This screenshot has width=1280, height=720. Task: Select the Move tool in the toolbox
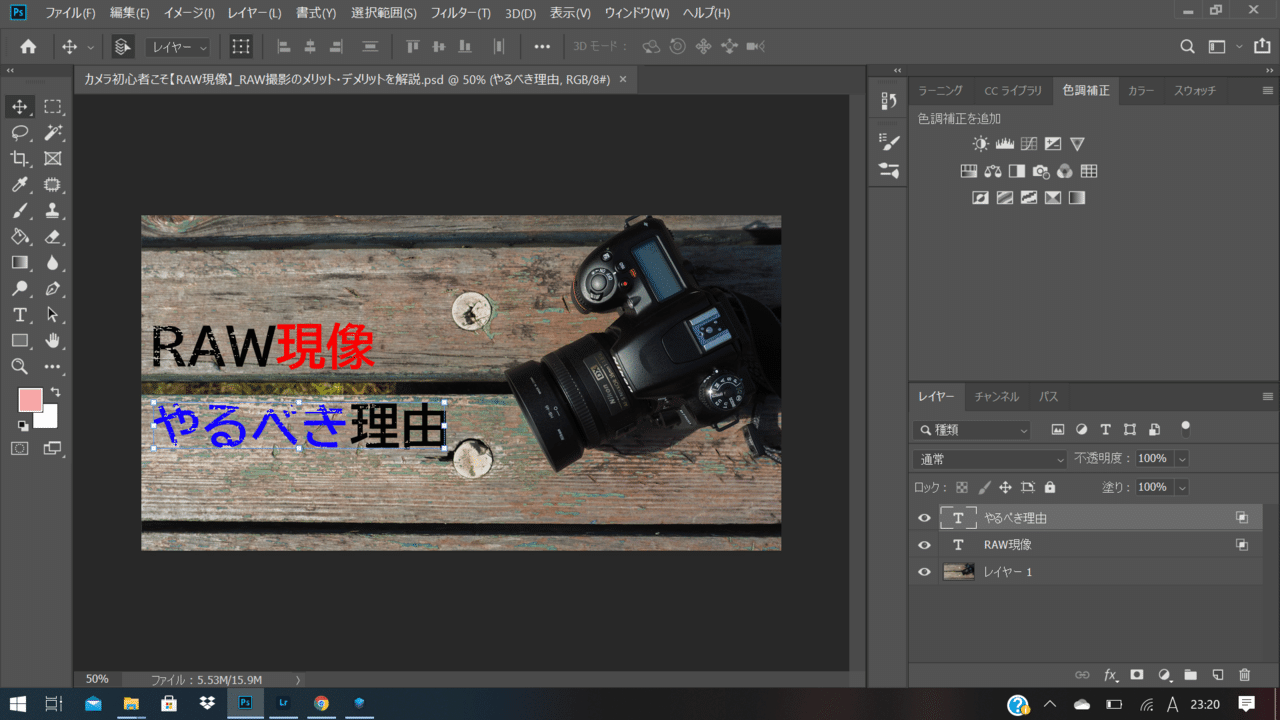pos(19,107)
